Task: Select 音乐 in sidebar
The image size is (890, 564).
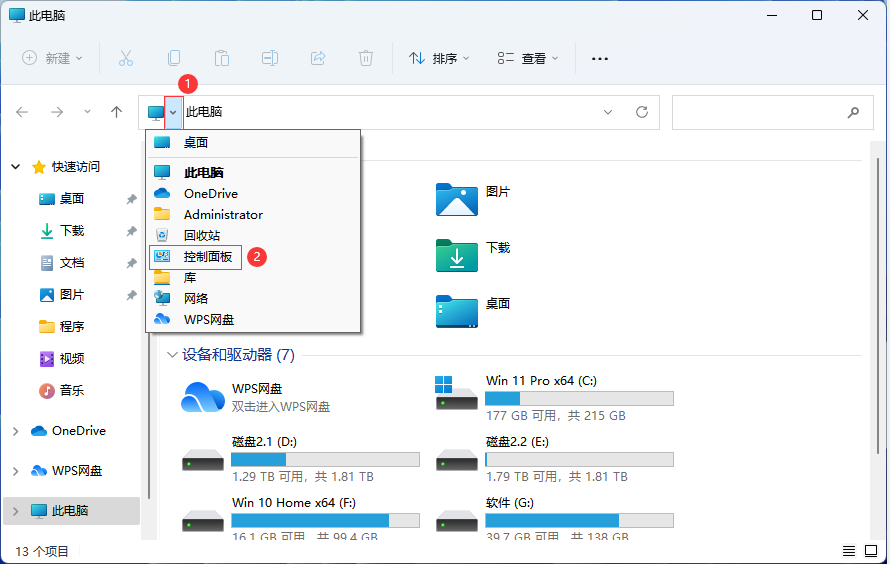Action: click(x=72, y=390)
